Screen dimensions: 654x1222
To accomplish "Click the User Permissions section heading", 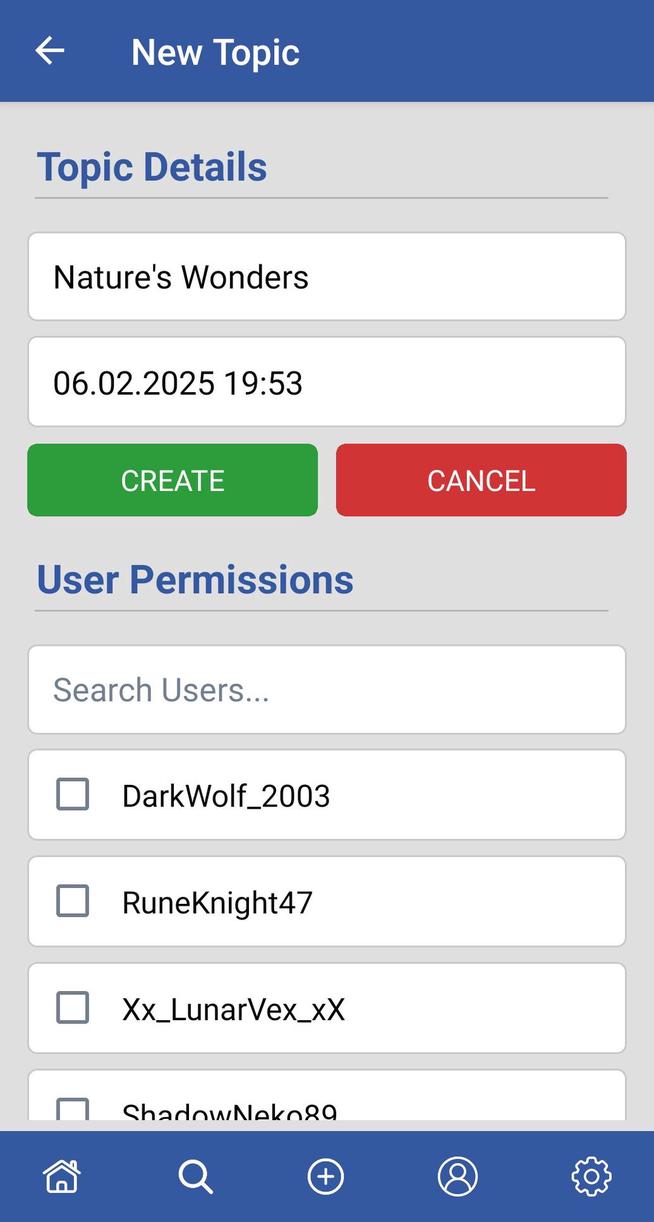I will point(194,579).
